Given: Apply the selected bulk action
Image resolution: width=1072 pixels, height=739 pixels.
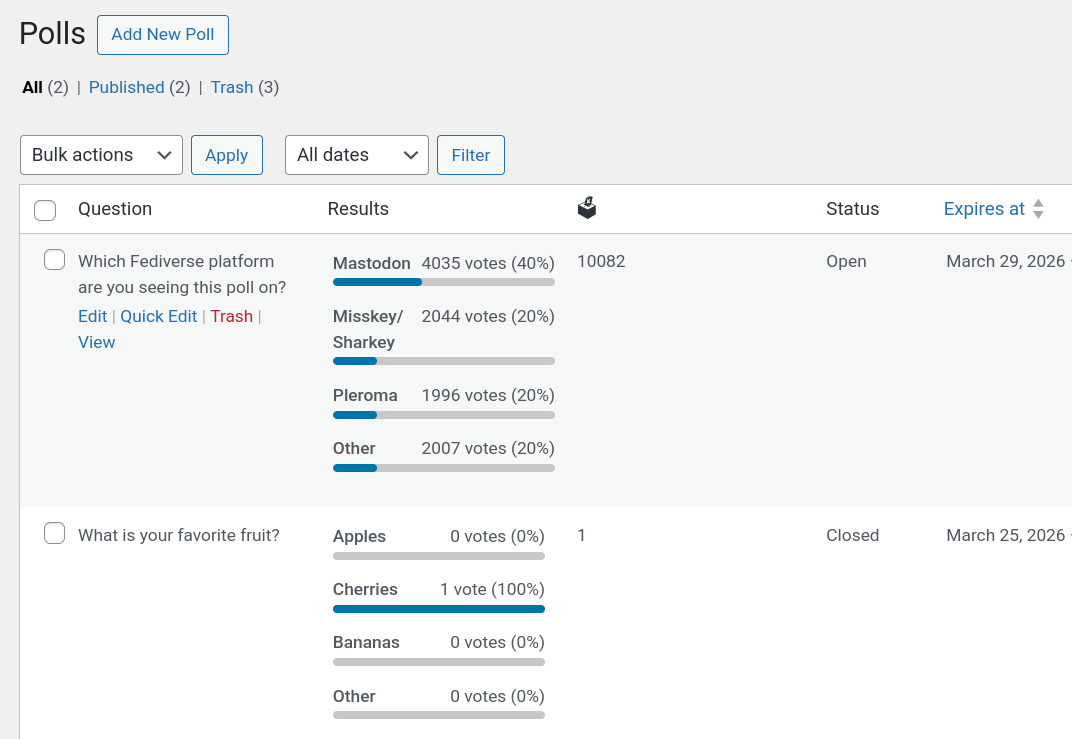Looking at the screenshot, I should 227,155.
